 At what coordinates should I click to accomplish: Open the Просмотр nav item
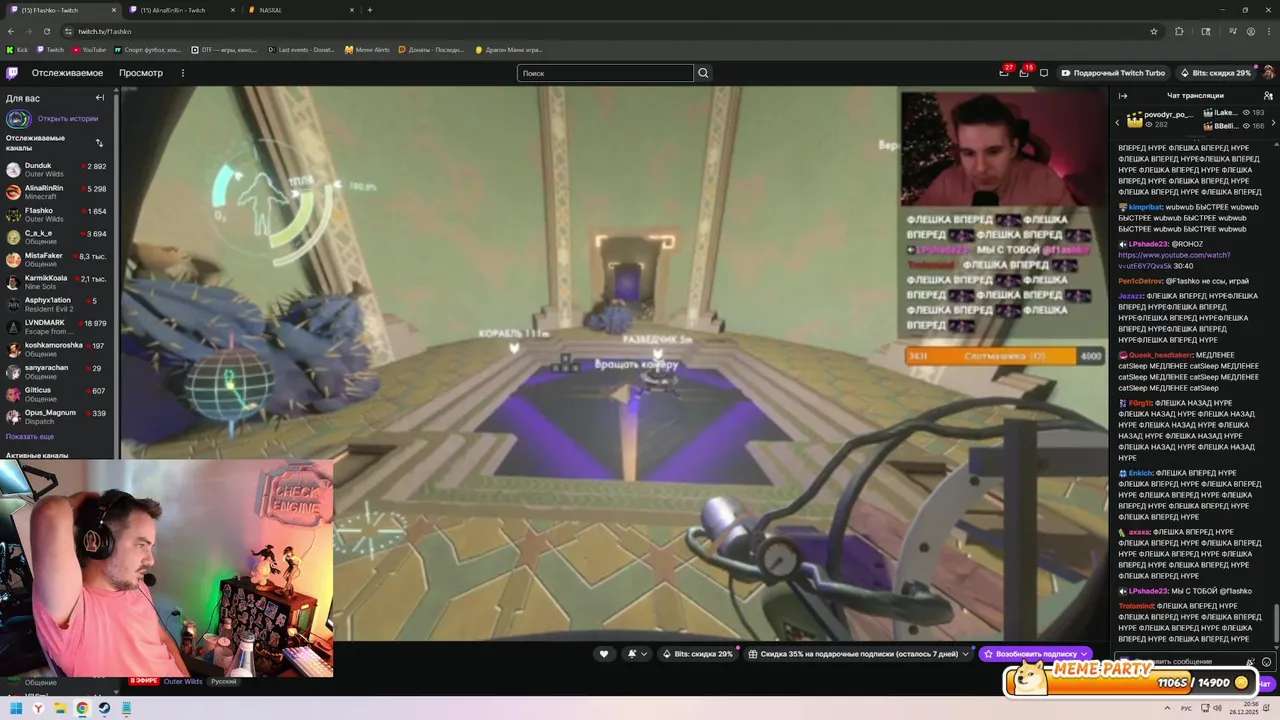tap(141, 73)
